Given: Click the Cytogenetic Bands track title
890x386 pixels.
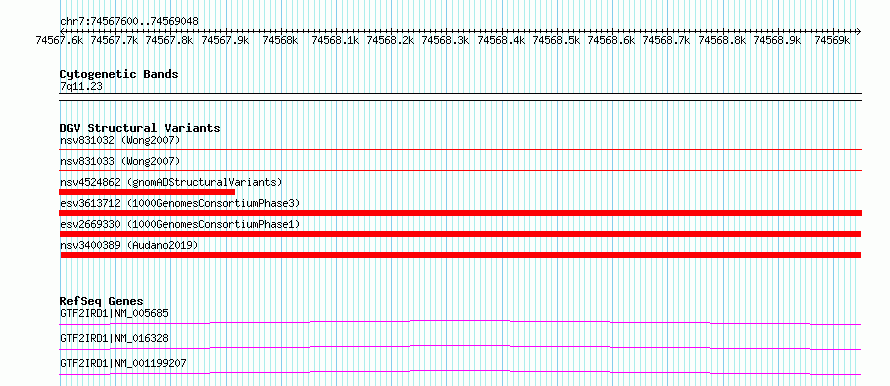Looking at the screenshot, I should click(x=119, y=74).
